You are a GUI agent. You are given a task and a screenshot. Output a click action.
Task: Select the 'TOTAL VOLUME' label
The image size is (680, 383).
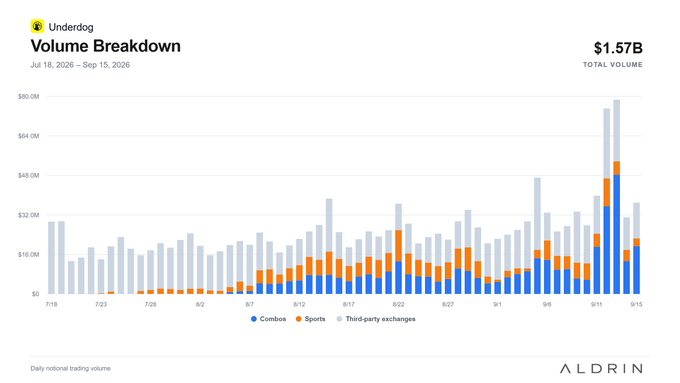(613, 65)
